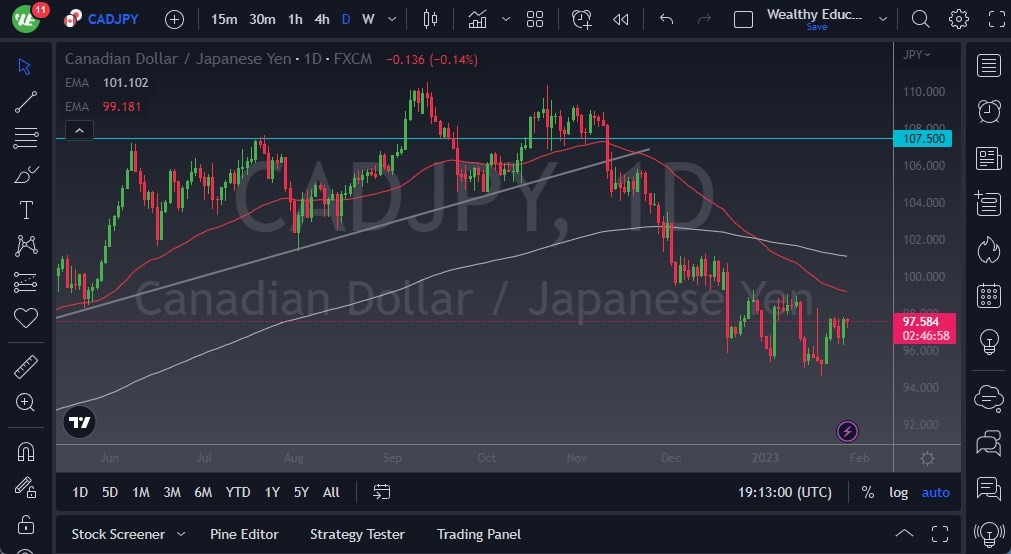Toggle log scale on price axis
Screen dimensions: 1011x554
(x=899, y=492)
